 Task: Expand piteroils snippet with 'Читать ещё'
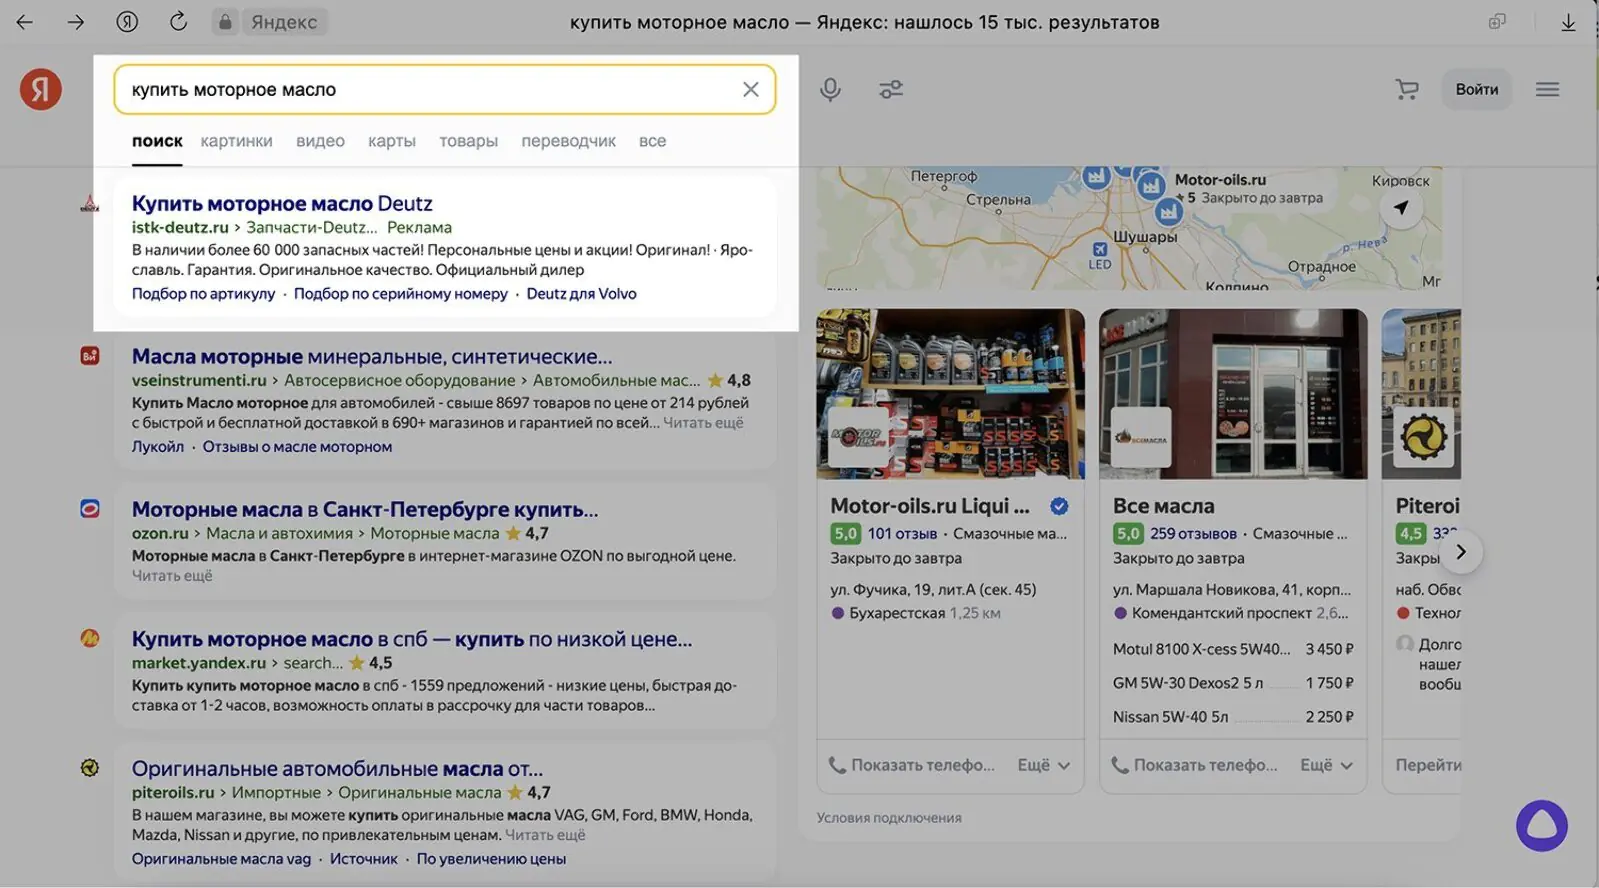tap(545, 835)
